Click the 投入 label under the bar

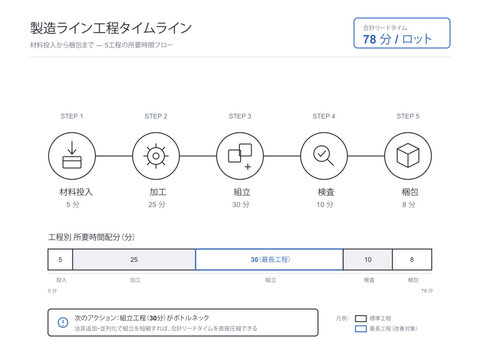click(61, 280)
